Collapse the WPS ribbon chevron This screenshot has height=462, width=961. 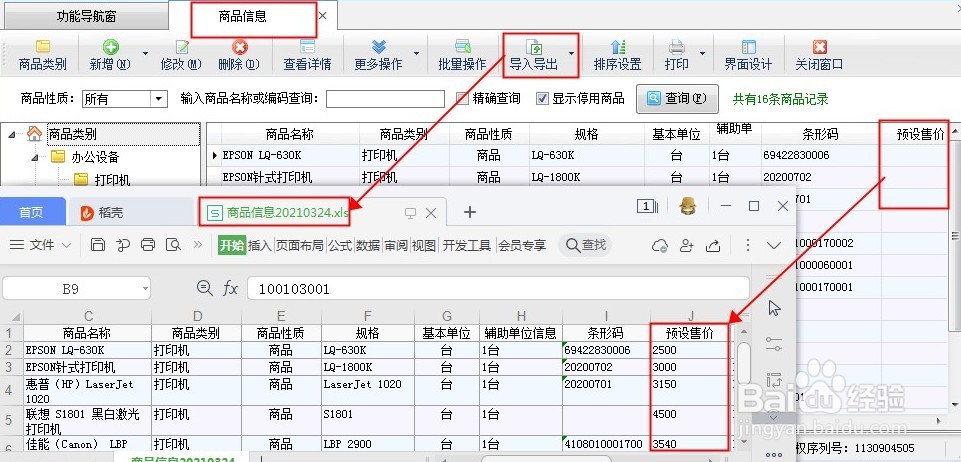773,246
